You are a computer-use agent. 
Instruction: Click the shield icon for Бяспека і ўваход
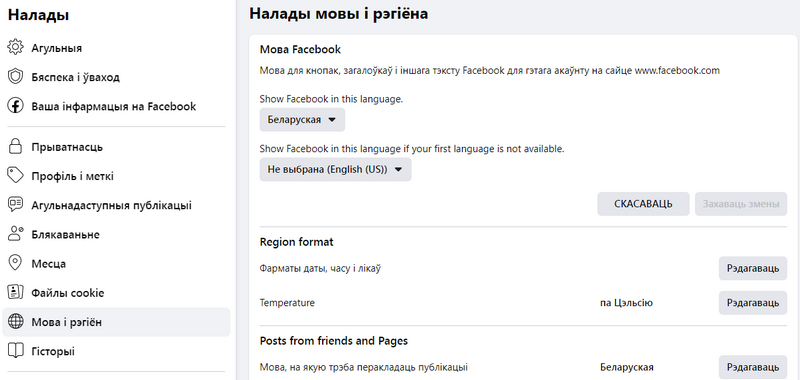[x=15, y=77]
